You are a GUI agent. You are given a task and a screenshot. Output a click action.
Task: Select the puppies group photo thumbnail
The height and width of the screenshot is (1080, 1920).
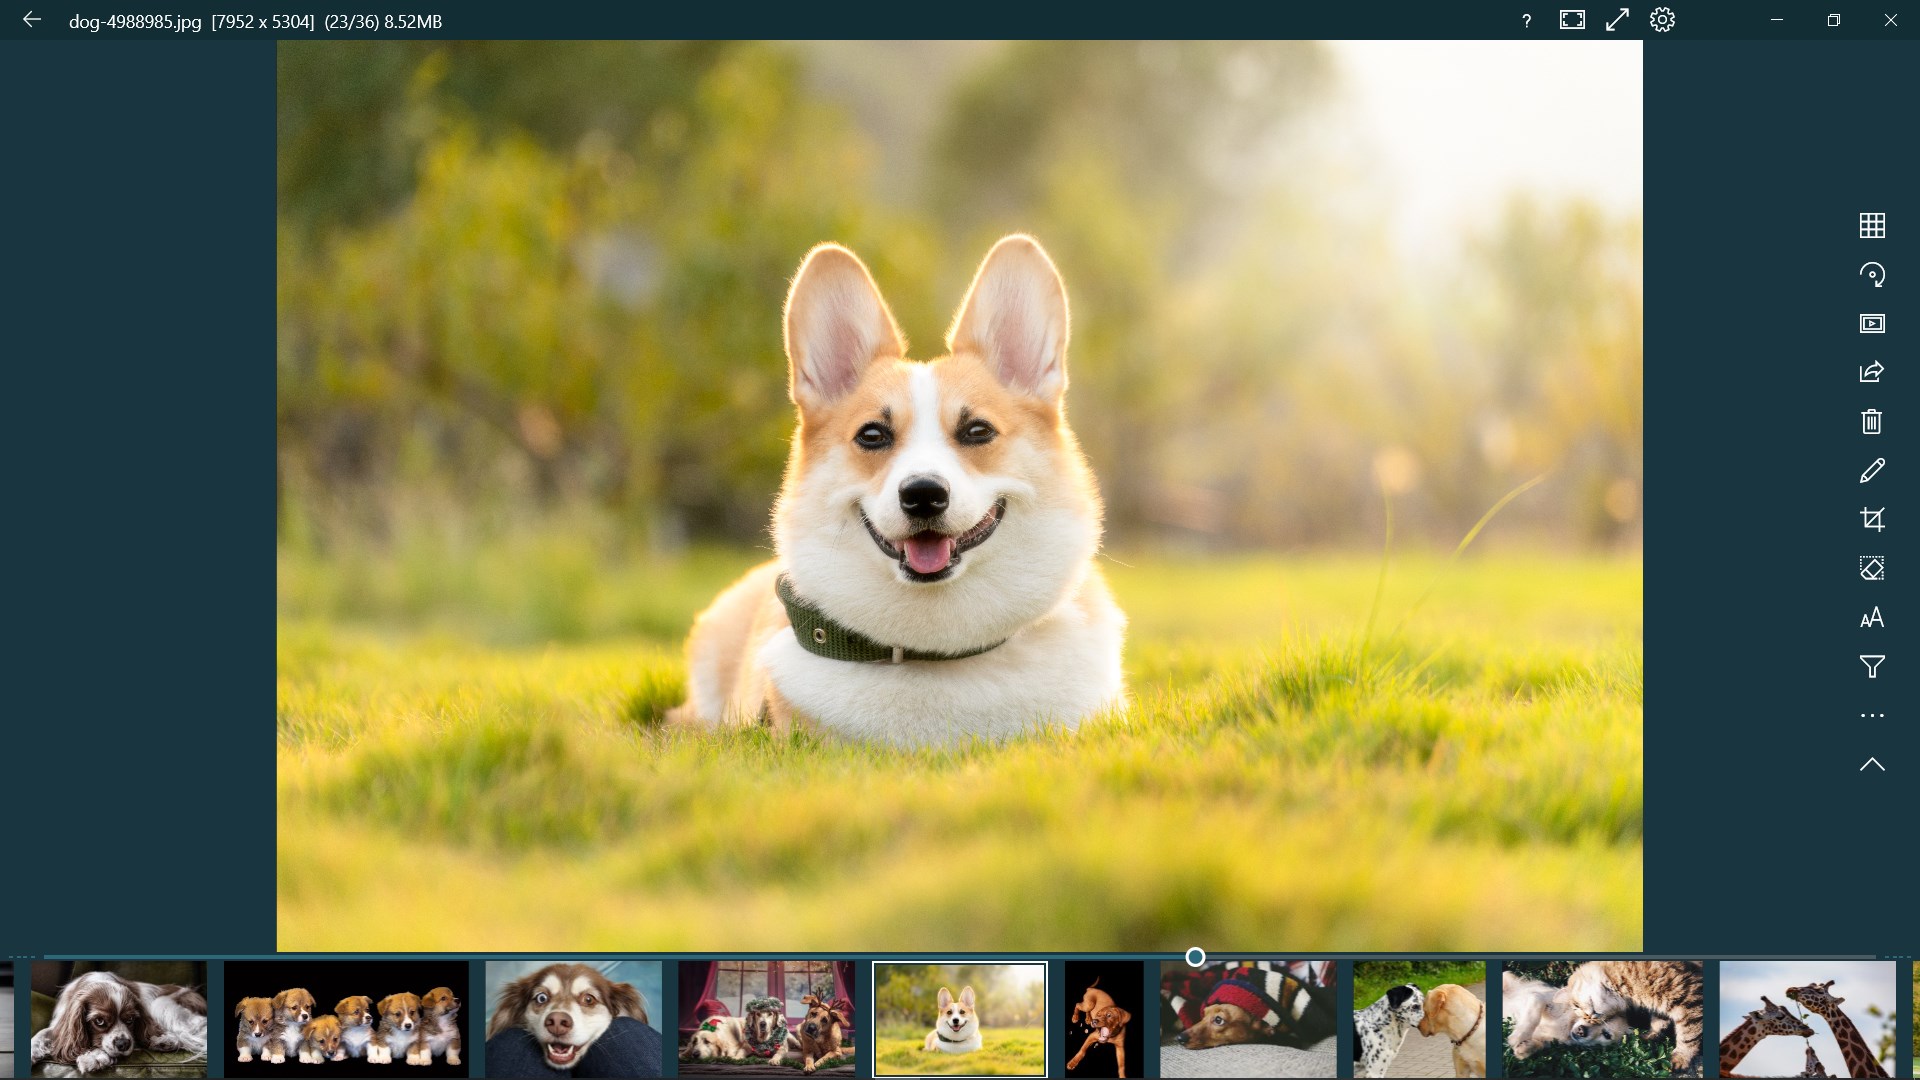click(346, 1019)
